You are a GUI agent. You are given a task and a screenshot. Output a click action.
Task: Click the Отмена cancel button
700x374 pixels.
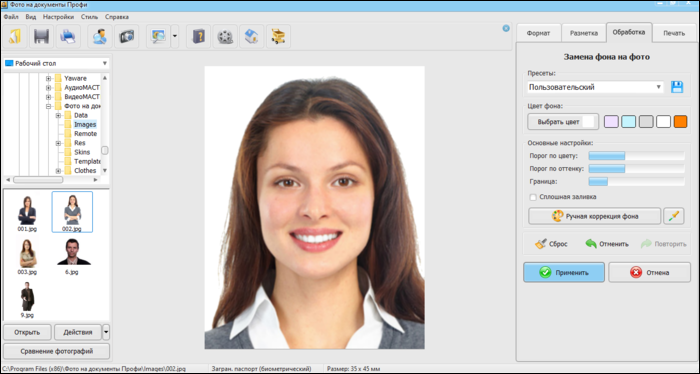(649, 272)
